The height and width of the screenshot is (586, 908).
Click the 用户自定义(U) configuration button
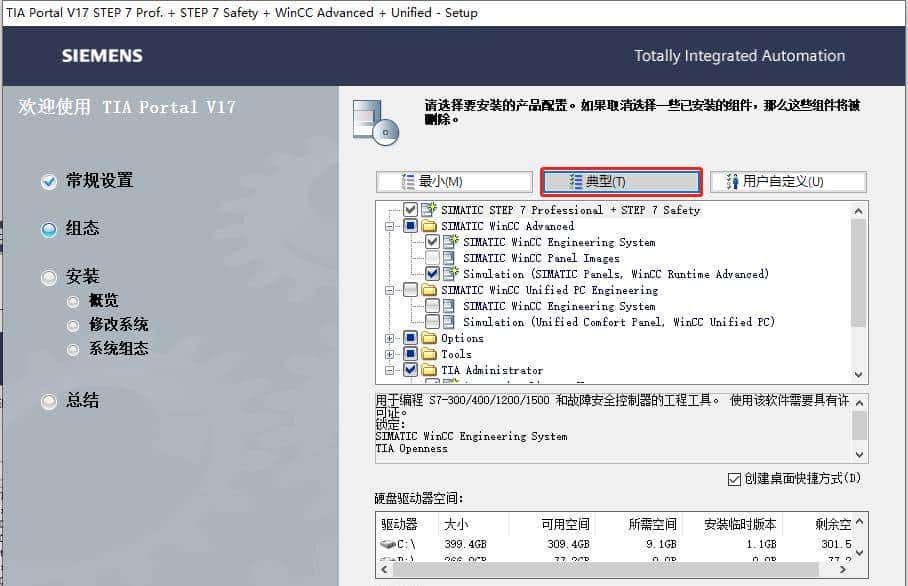tap(788, 181)
